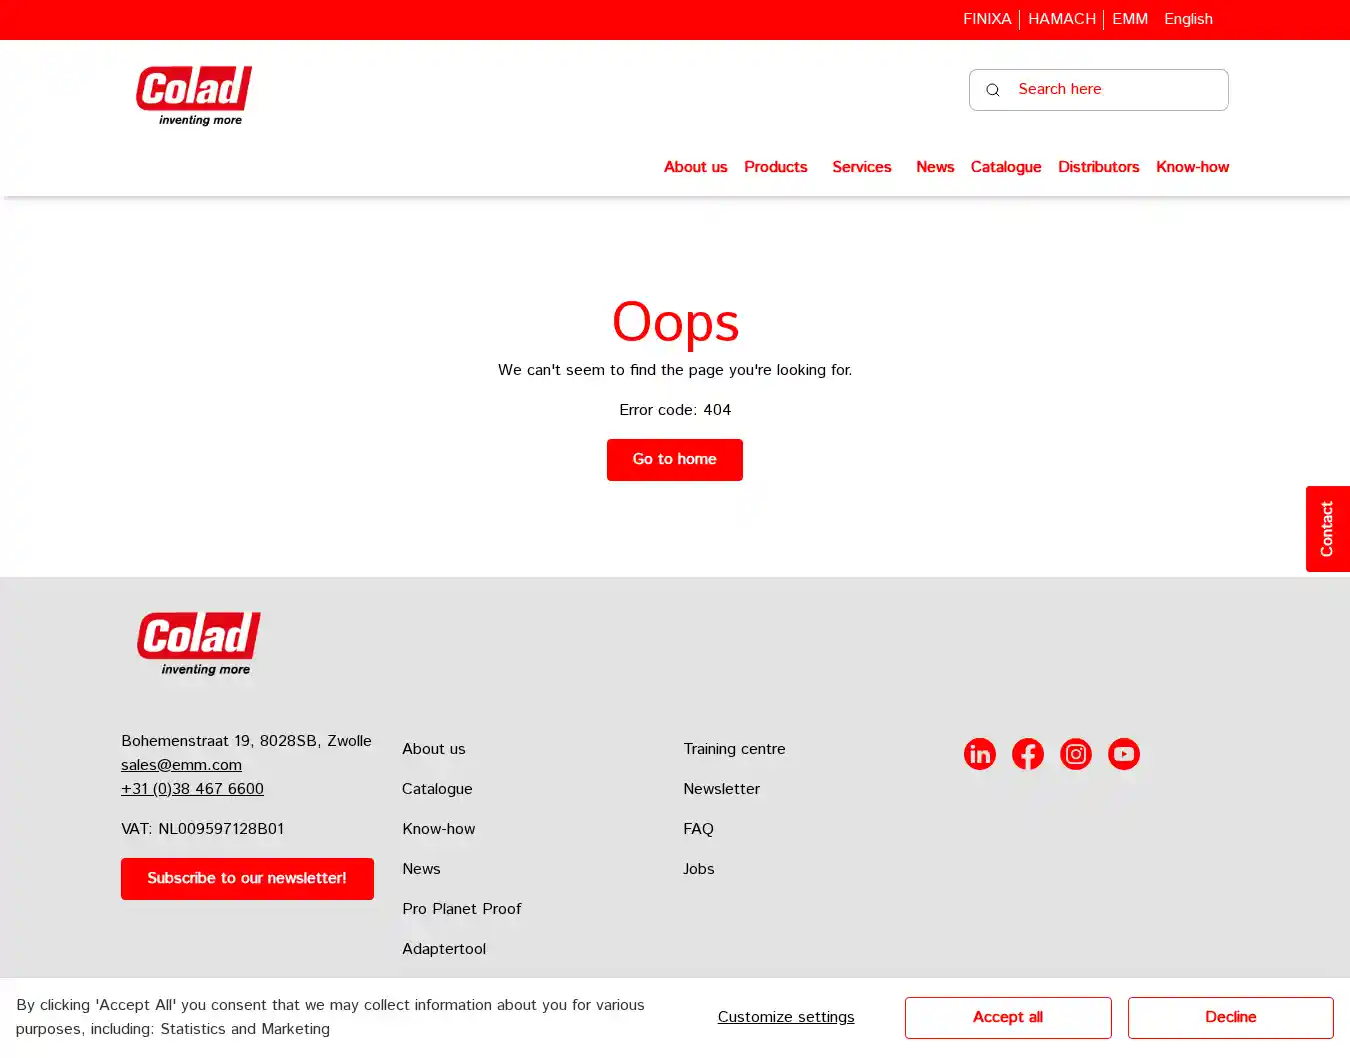Subscribe to our newsletter button

(247, 879)
